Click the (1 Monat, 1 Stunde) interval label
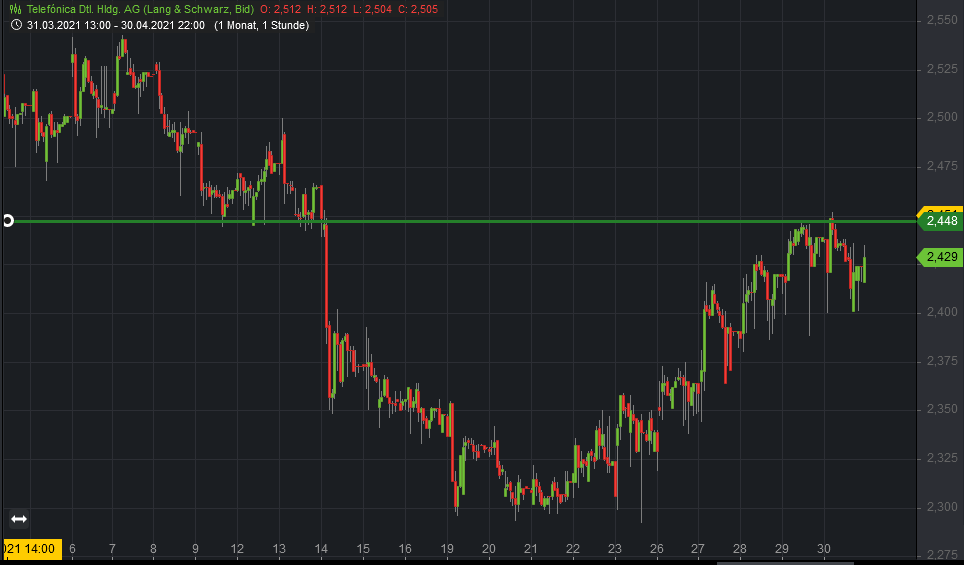Screen dimensions: 964x565 pos(261,25)
